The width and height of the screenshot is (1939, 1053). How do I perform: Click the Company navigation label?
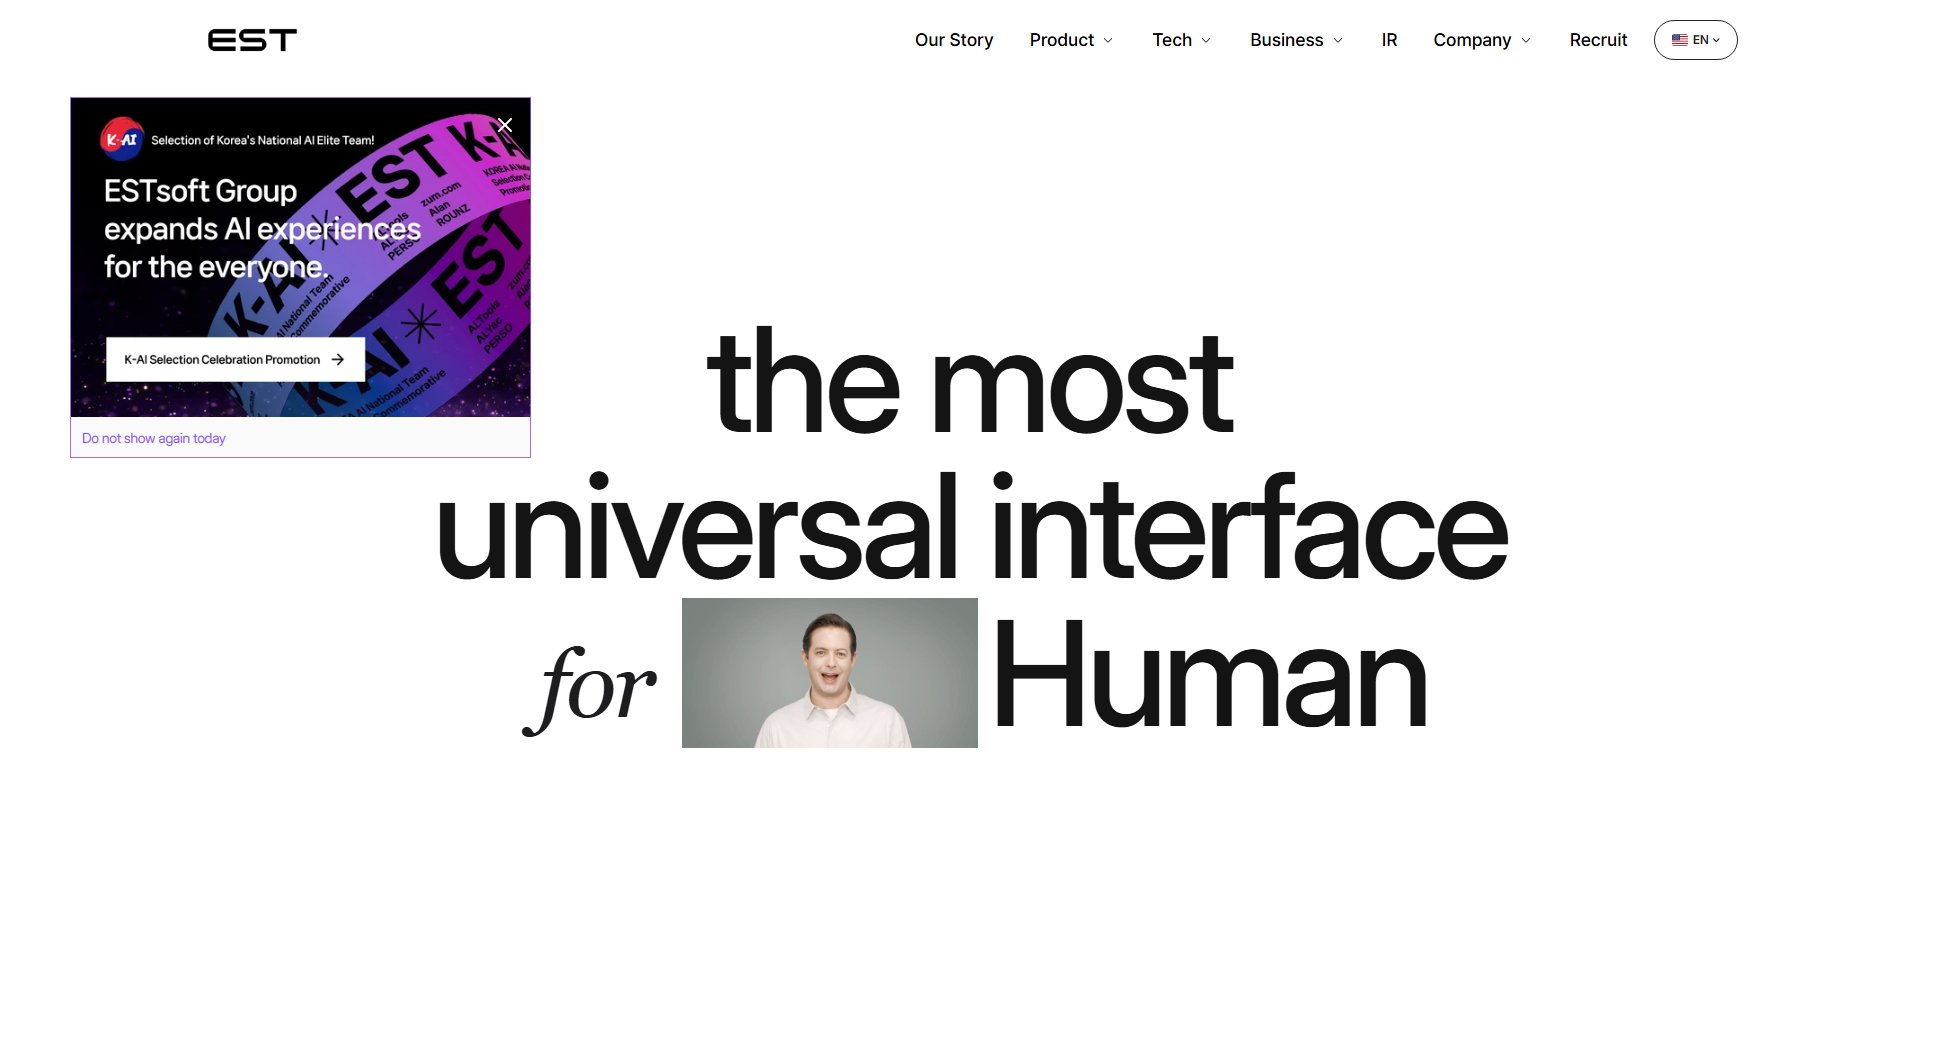point(1471,40)
